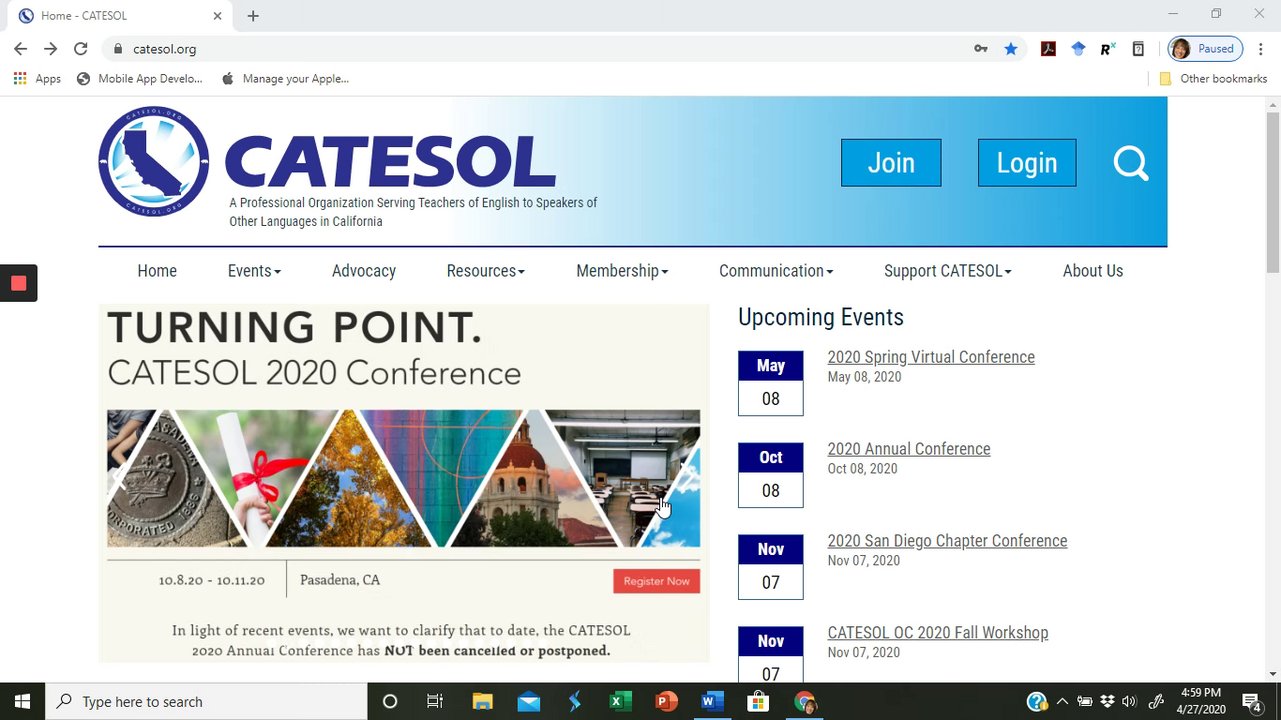Click the Upcoming Events heading
Viewport: 1281px width, 720px height.
pos(821,317)
